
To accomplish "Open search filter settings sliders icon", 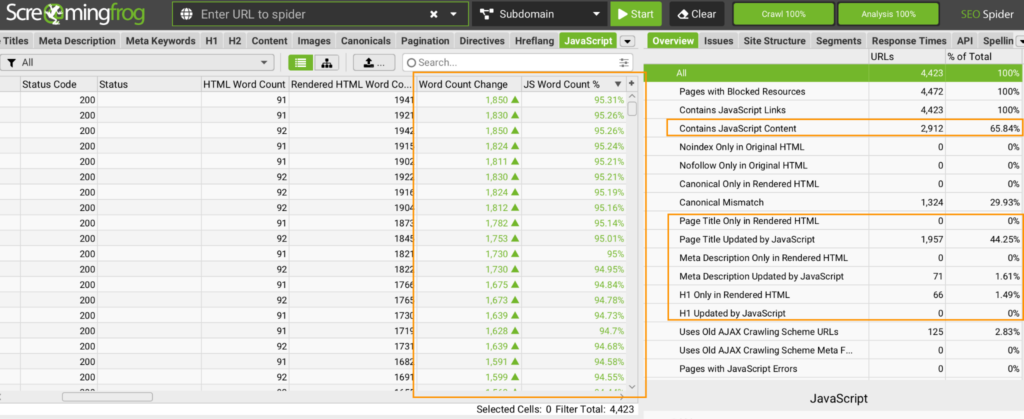I will (x=625, y=63).
